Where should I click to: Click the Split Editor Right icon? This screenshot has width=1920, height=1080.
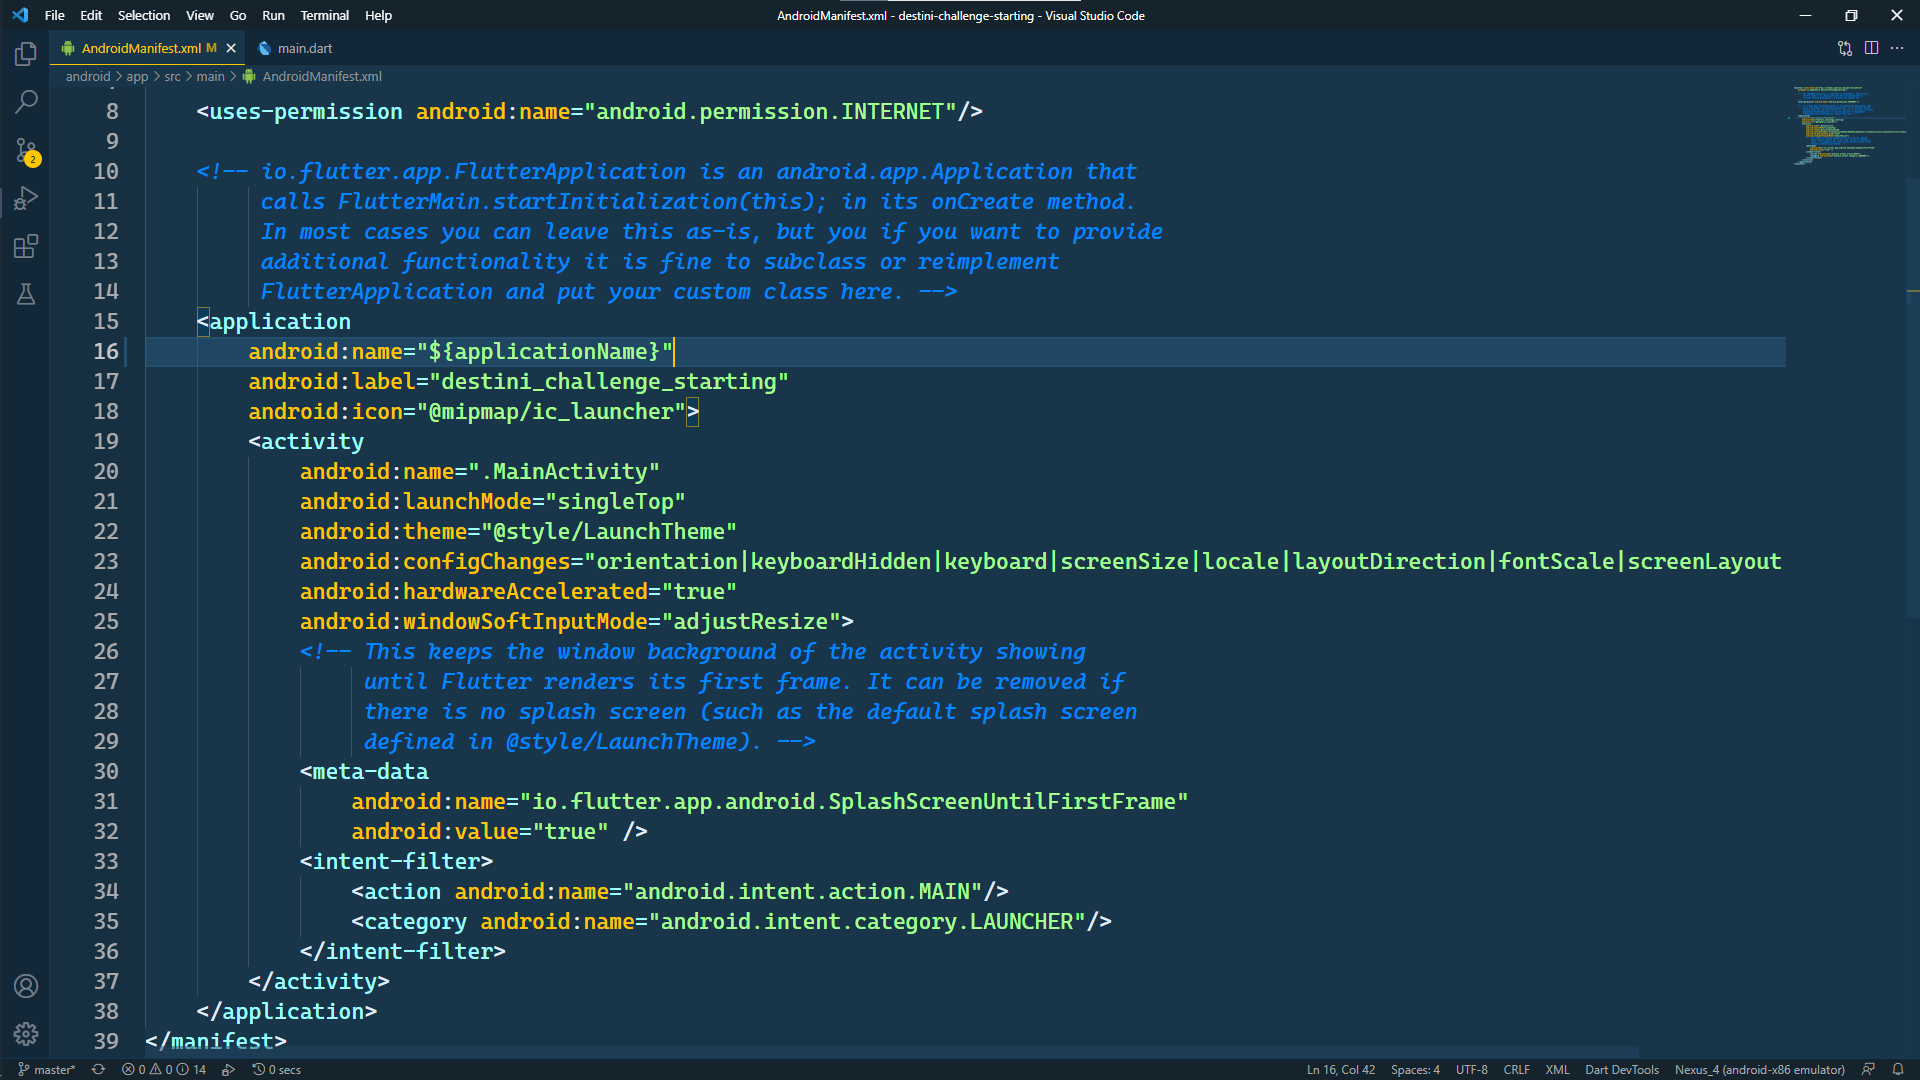pos(1871,48)
